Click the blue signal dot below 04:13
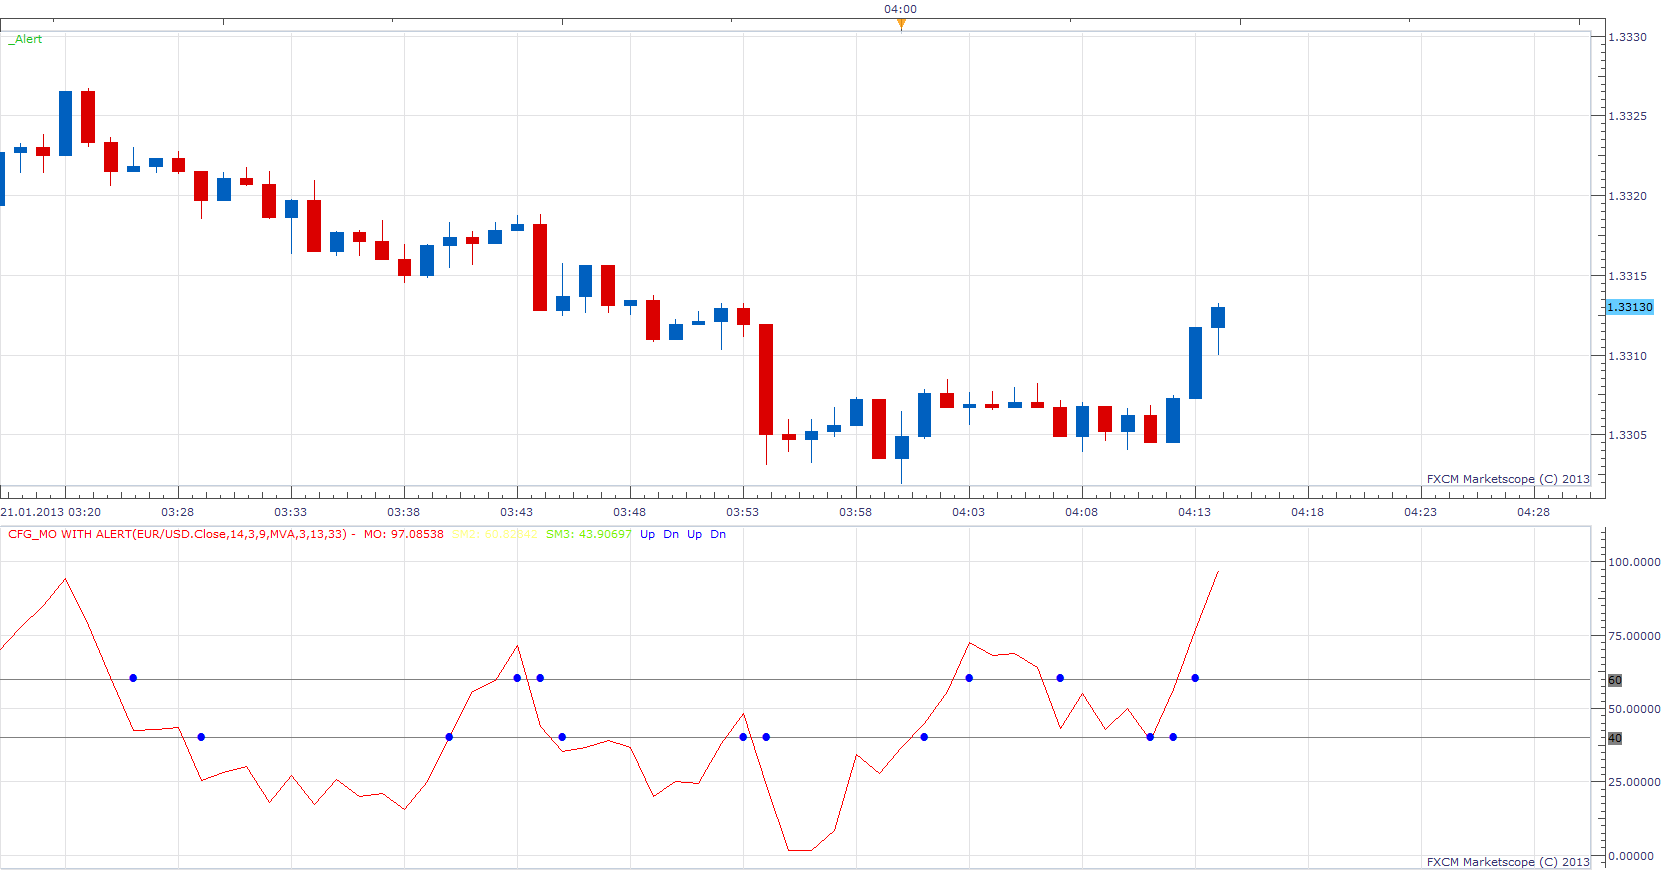This screenshot has width=1663, height=870. pyautogui.click(x=1195, y=678)
